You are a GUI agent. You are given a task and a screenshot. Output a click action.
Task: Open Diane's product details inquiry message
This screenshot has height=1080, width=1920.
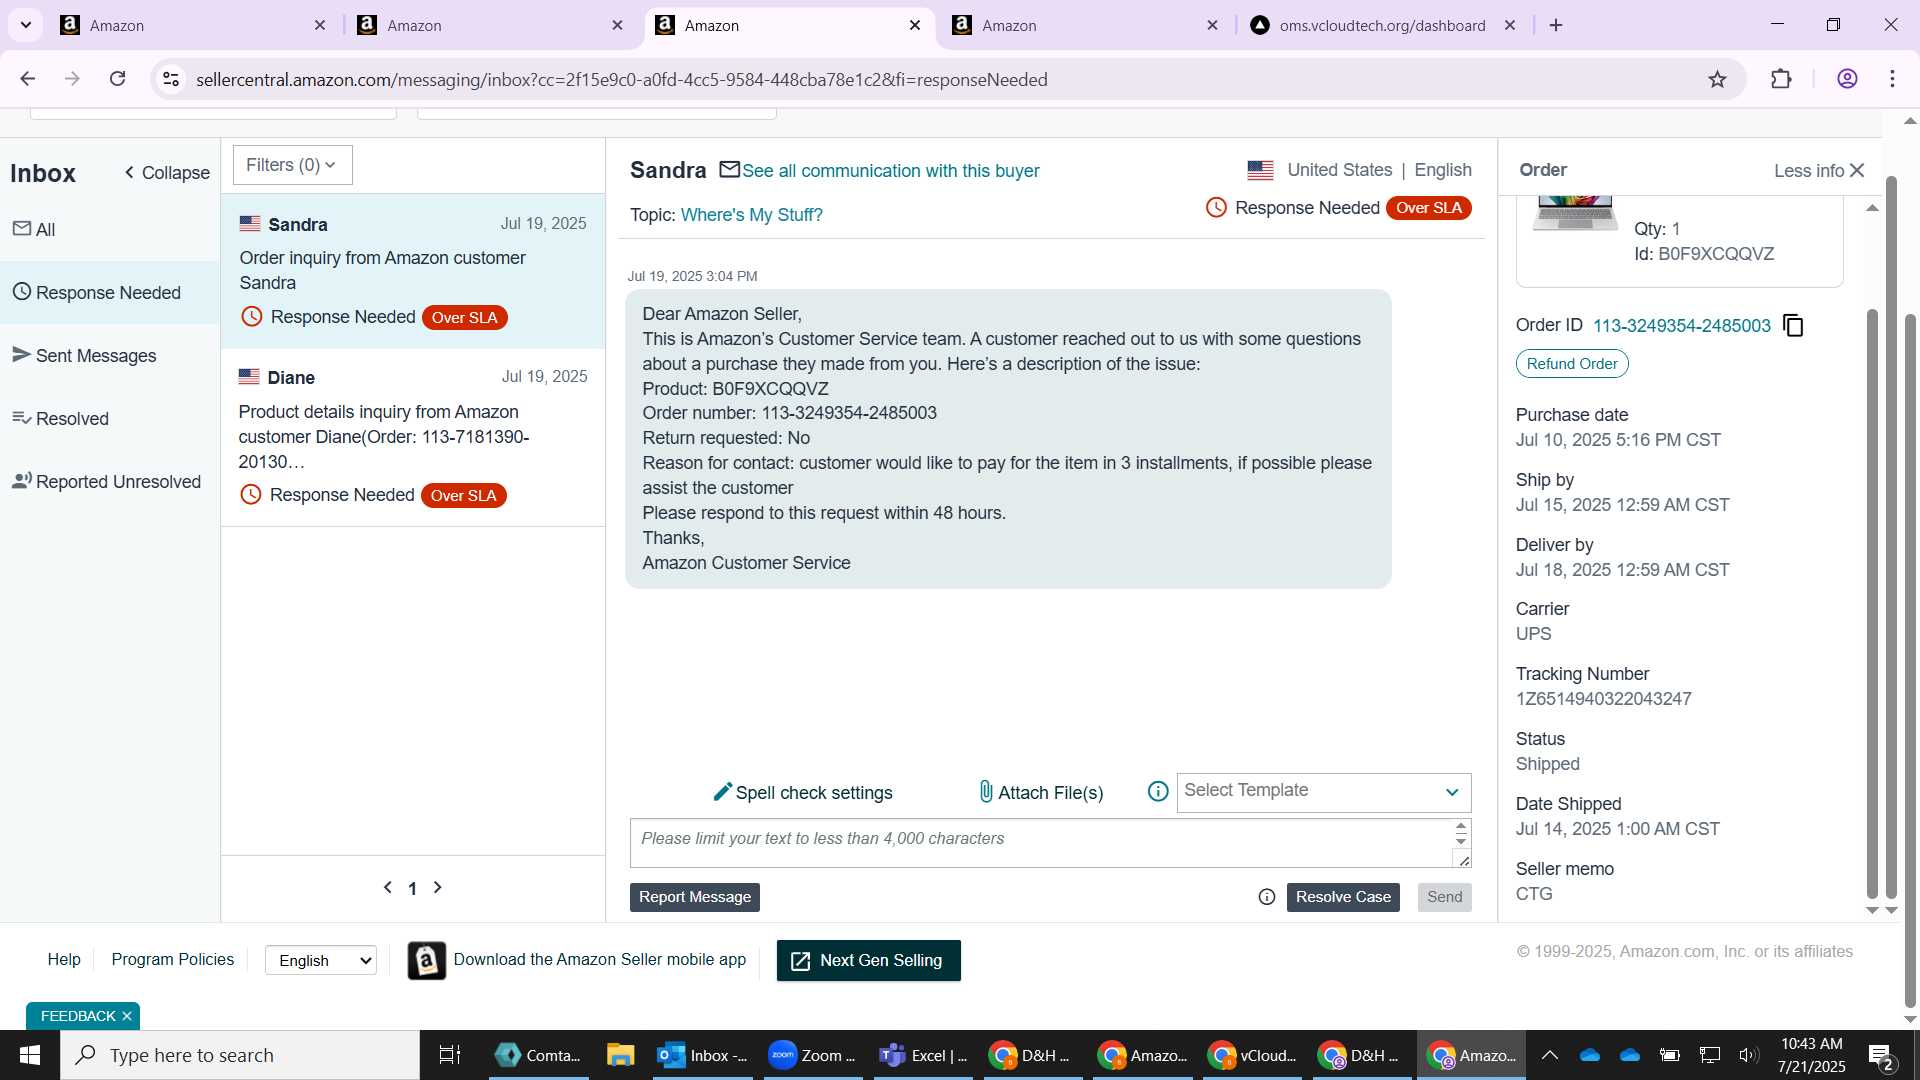point(413,437)
